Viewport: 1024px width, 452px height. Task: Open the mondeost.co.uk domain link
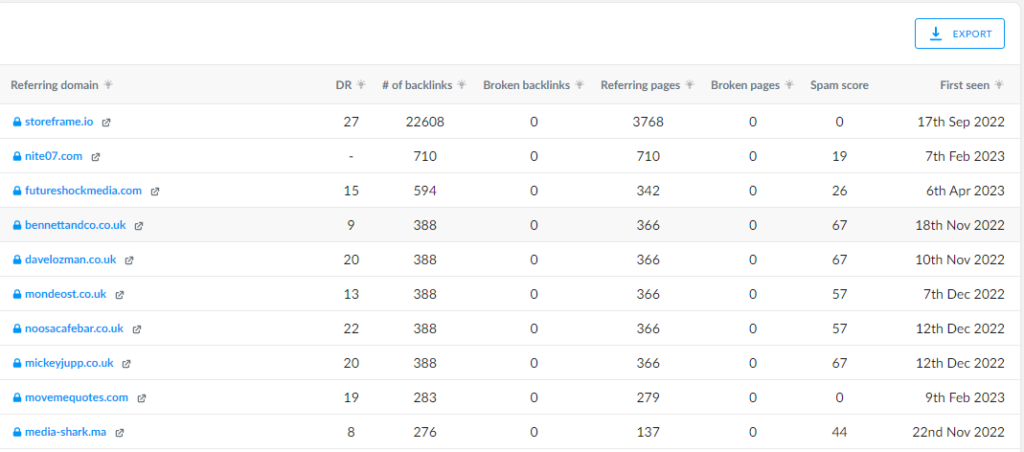point(65,294)
